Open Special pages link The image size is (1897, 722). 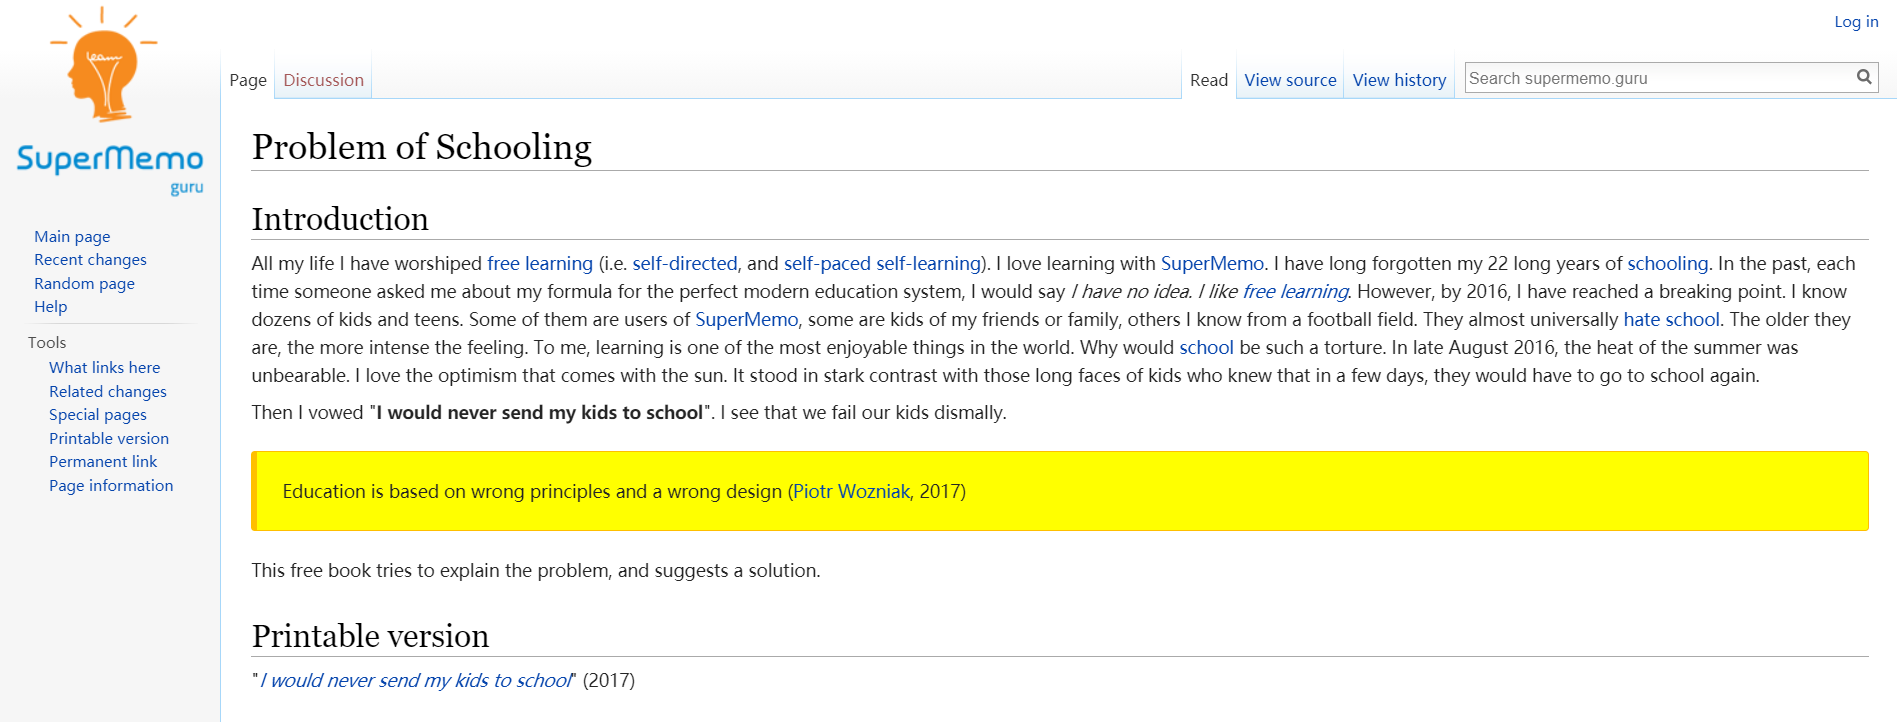[x=98, y=415]
